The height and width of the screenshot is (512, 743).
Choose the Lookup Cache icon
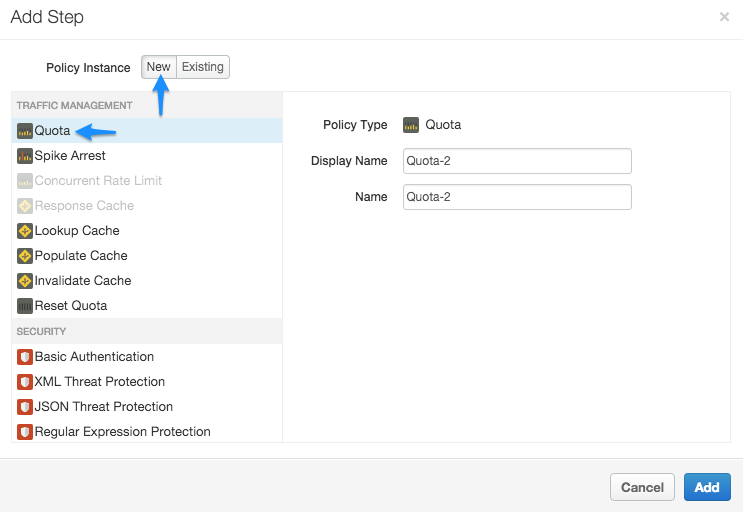click(25, 231)
